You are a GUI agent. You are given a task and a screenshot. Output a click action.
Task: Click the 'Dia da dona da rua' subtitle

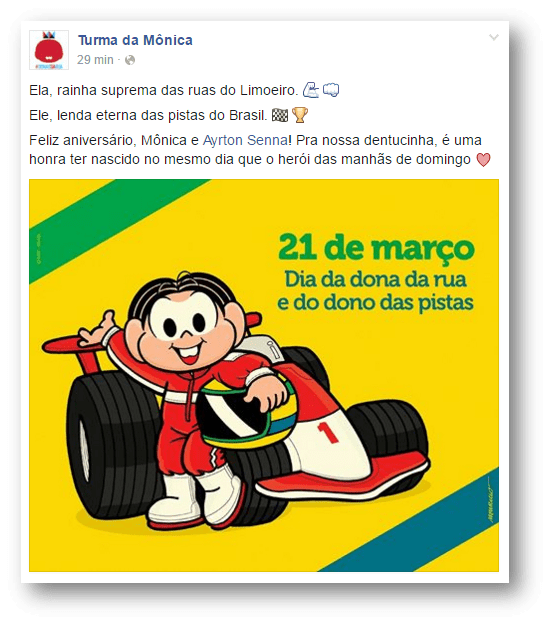[375, 280]
